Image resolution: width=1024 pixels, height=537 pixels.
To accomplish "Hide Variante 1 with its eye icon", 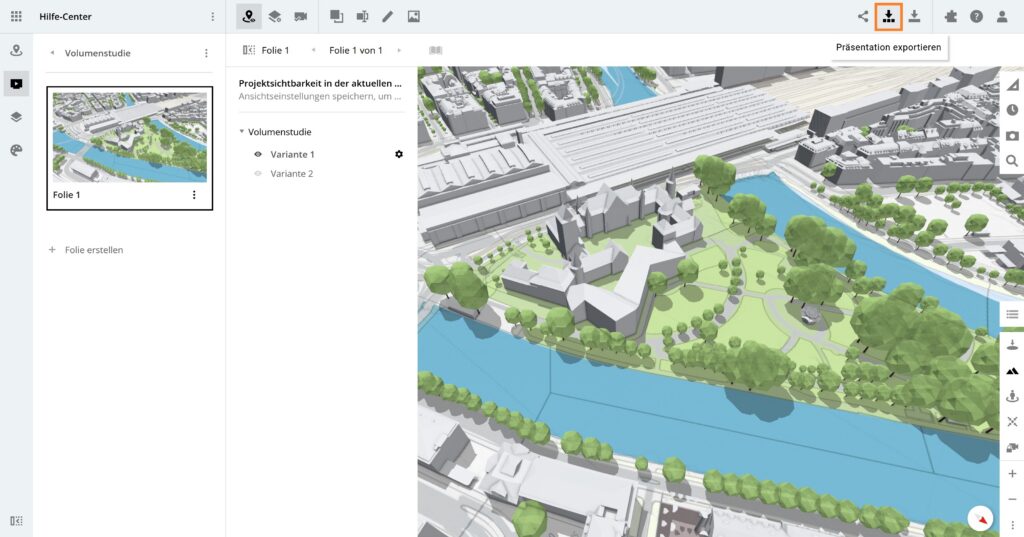I will point(258,154).
